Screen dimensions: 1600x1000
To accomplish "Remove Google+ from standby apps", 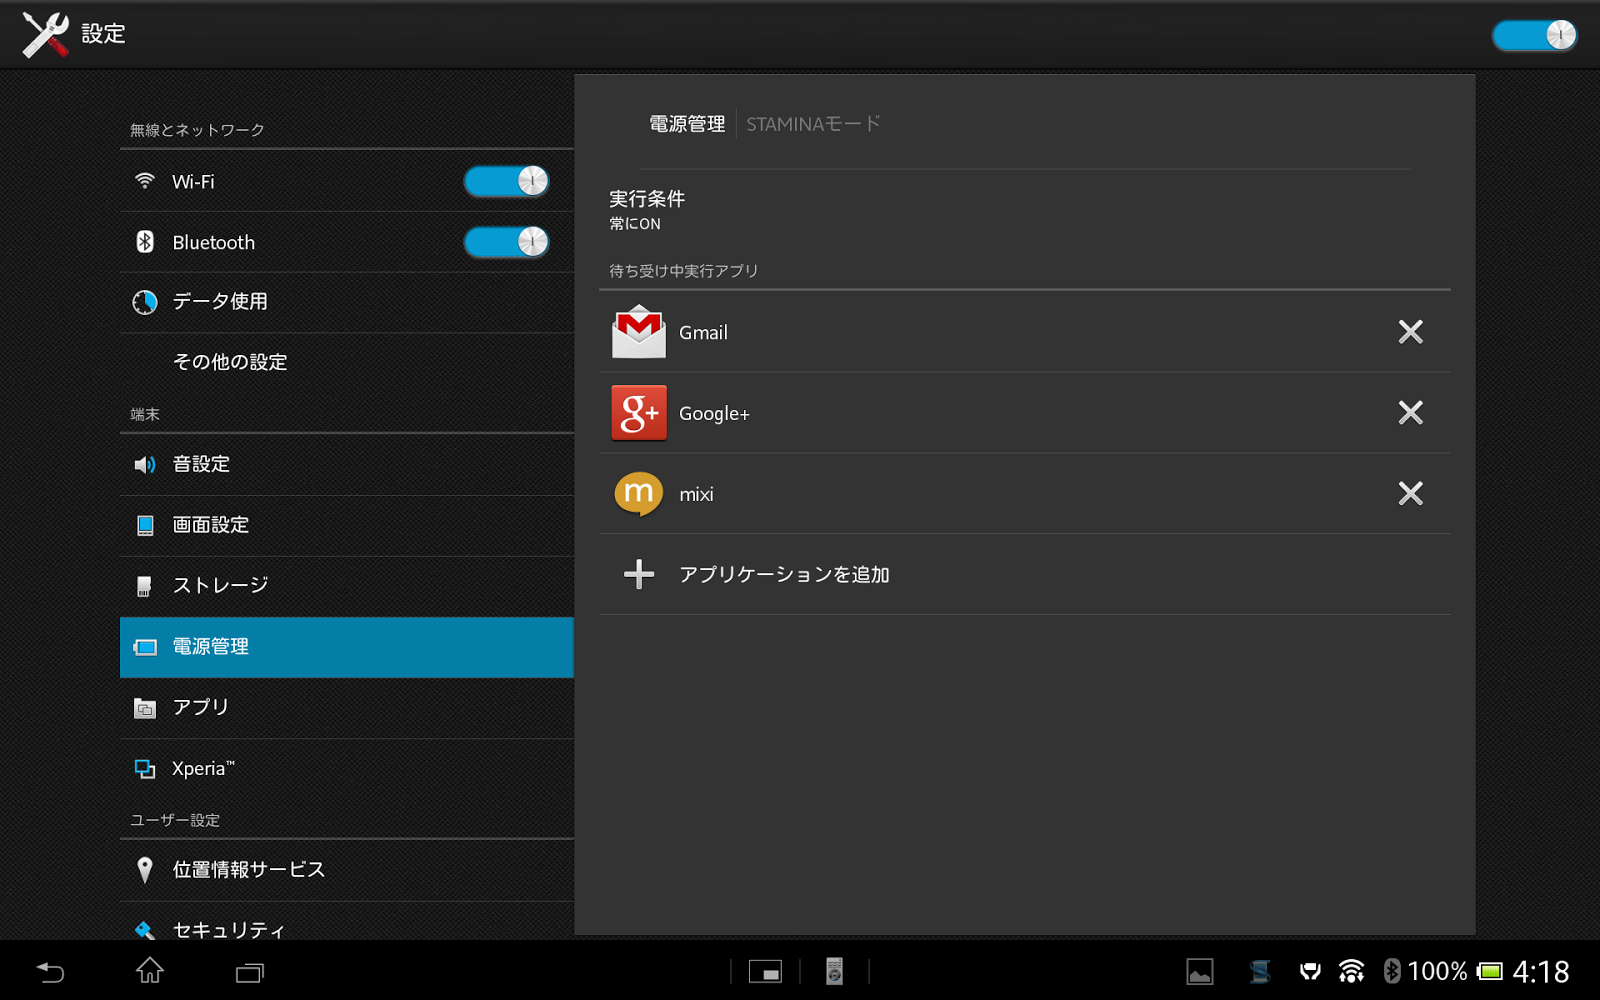I will coord(1410,412).
